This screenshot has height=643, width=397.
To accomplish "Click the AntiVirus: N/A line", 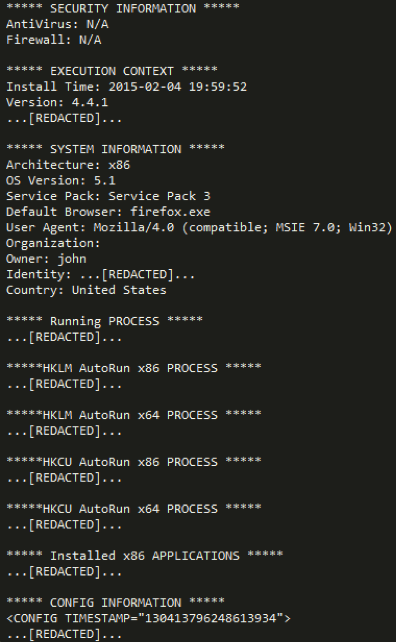I will pyautogui.click(x=57, y=24).
